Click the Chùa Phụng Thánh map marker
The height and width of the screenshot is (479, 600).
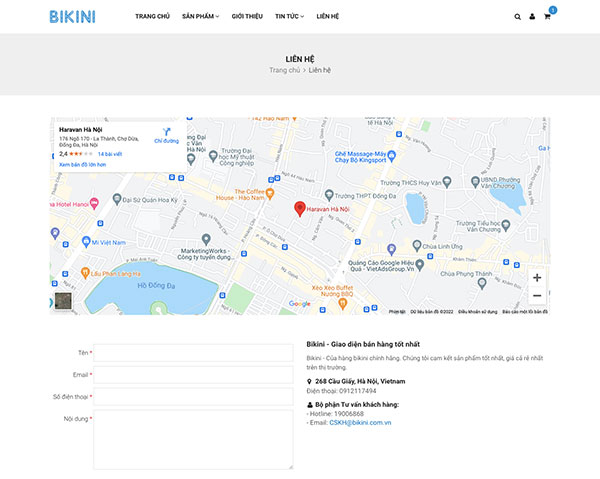(482, 283)
